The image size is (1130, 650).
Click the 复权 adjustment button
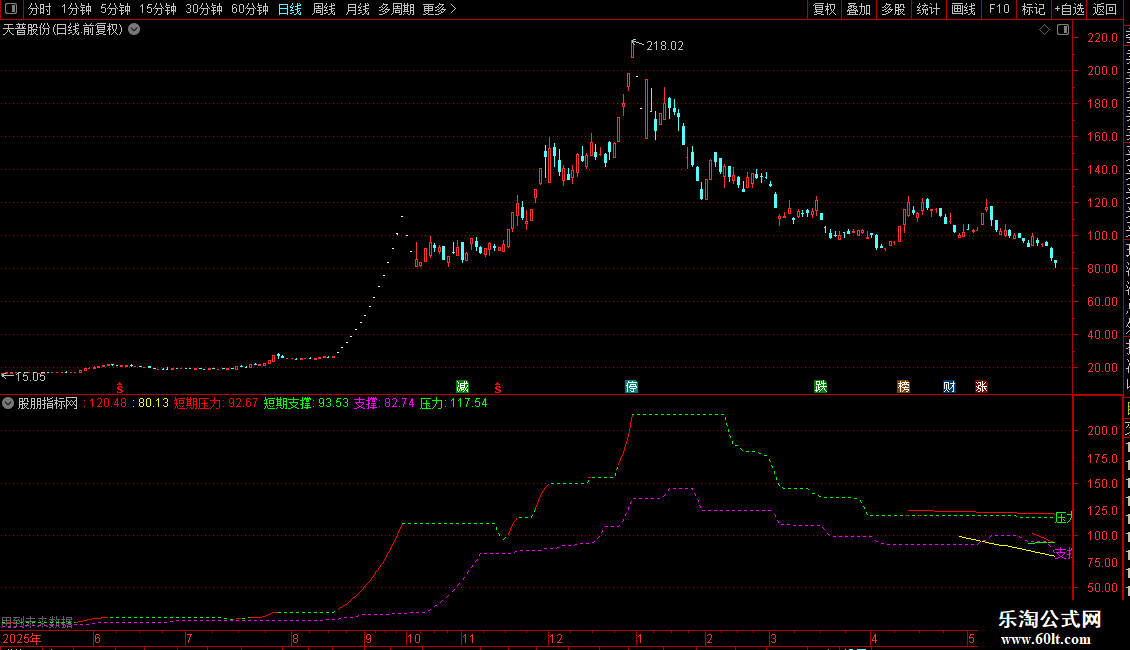tap(824, 9)
